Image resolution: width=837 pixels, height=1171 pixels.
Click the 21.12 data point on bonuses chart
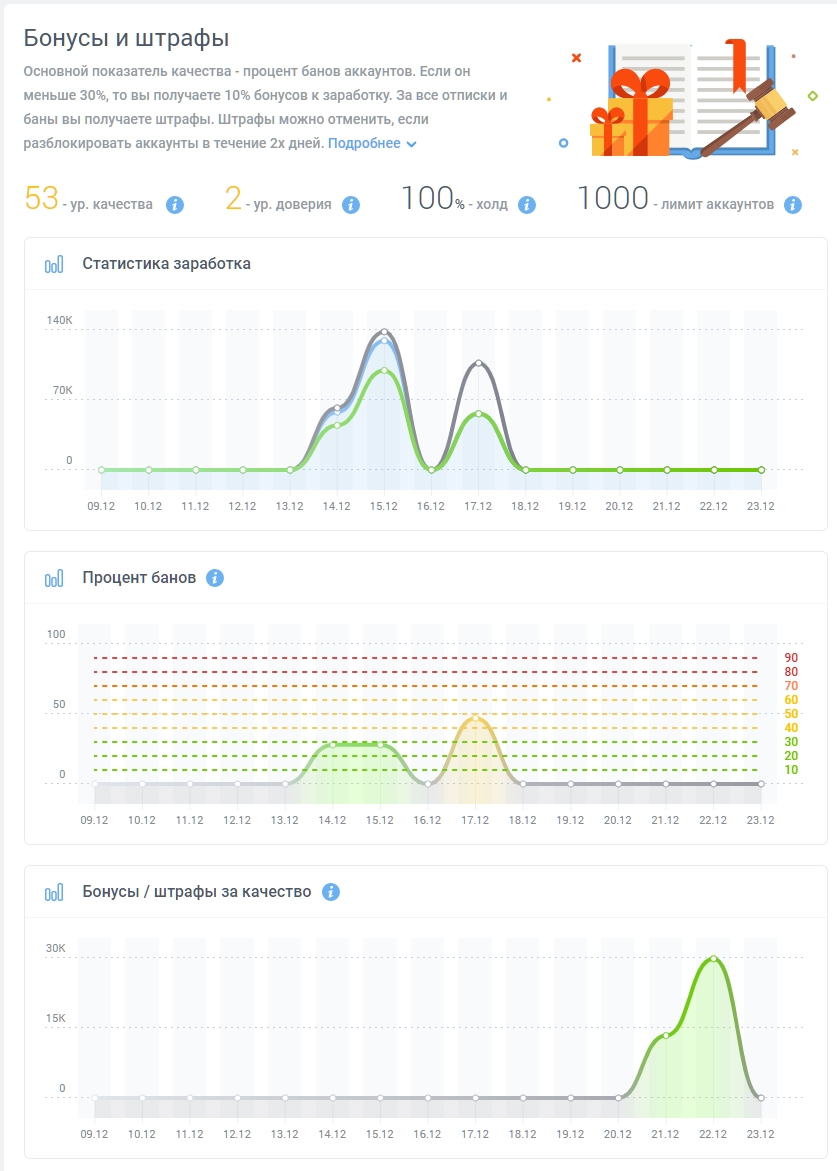(666, 1035)
